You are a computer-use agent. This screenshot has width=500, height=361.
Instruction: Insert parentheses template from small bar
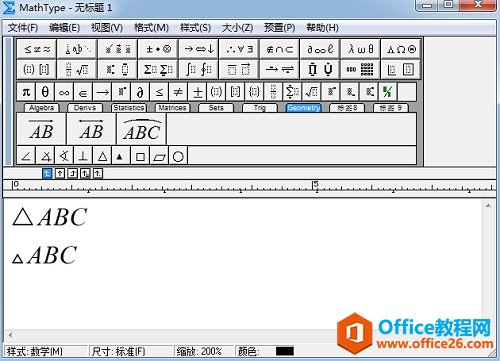[x=216, y=92]
